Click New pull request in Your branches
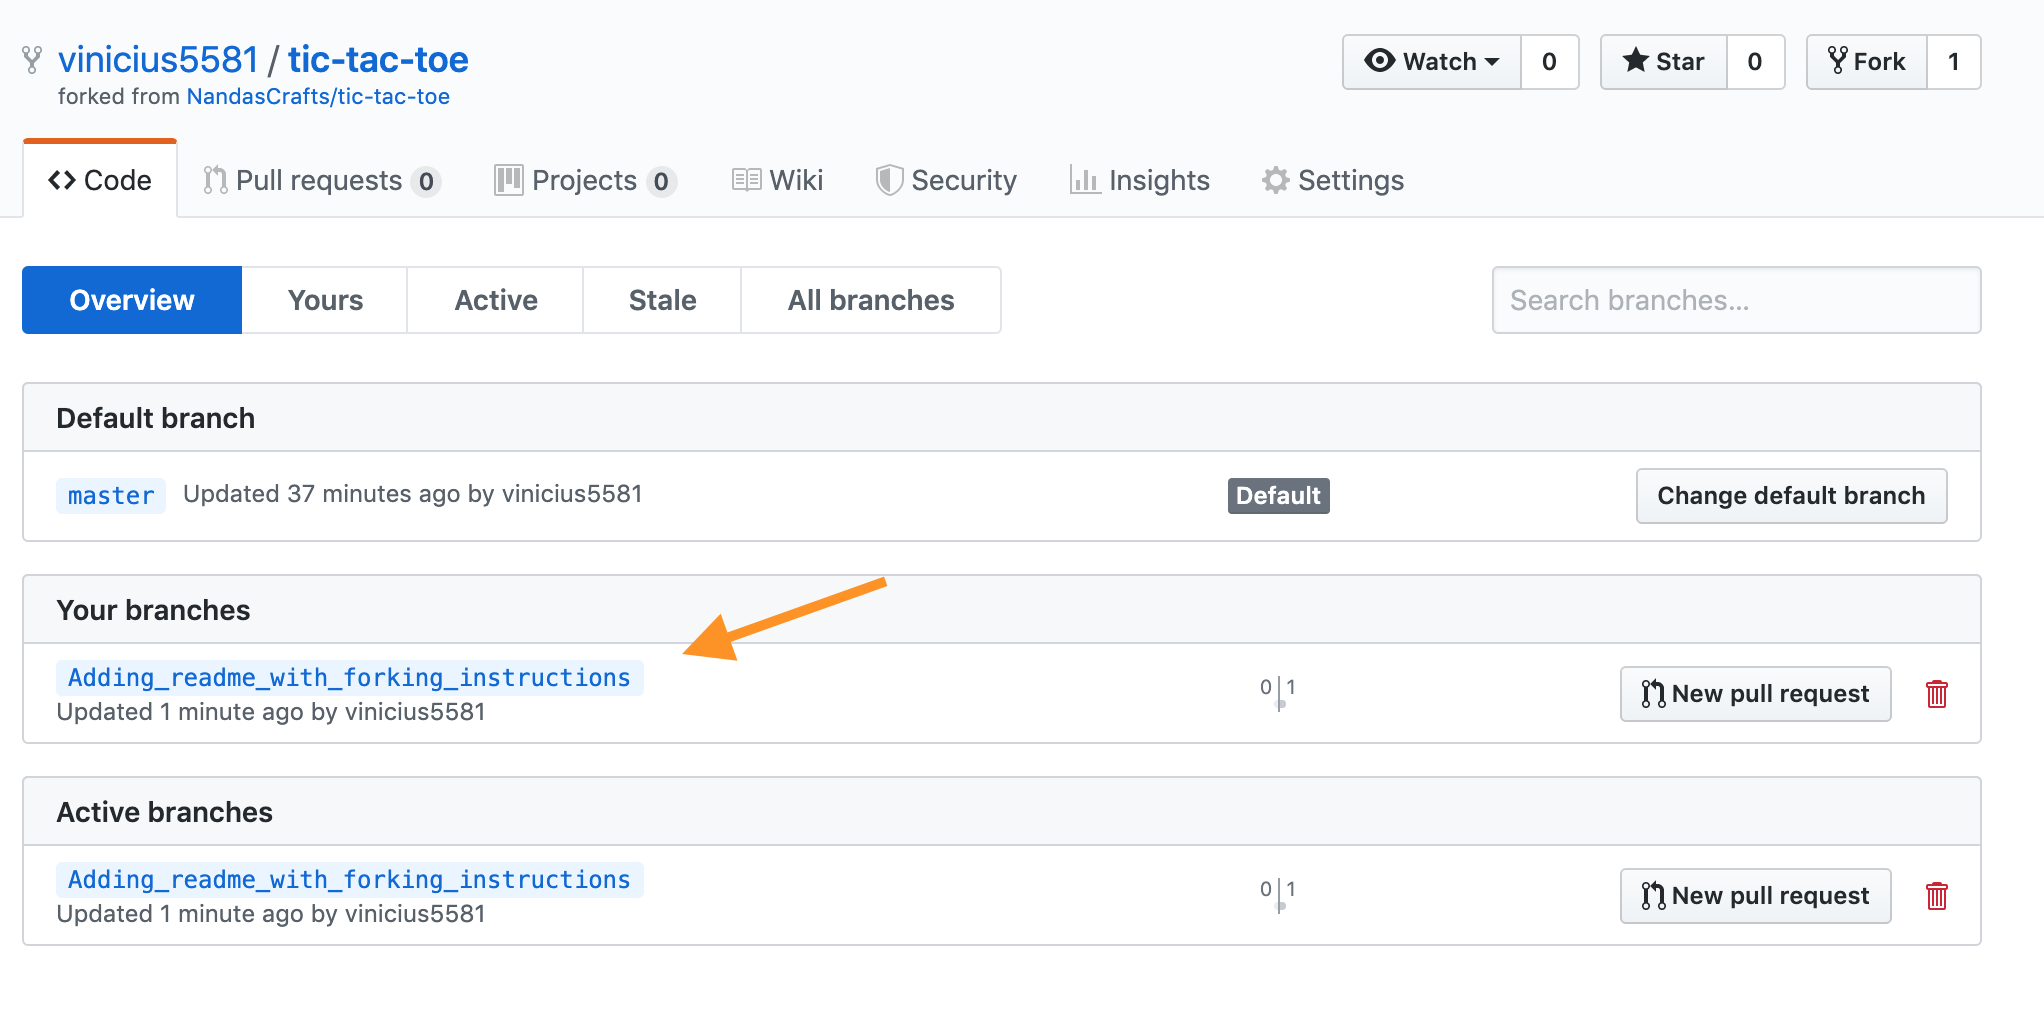Viewport: 2044px width, 1012px height. [x=1755, y=694]
